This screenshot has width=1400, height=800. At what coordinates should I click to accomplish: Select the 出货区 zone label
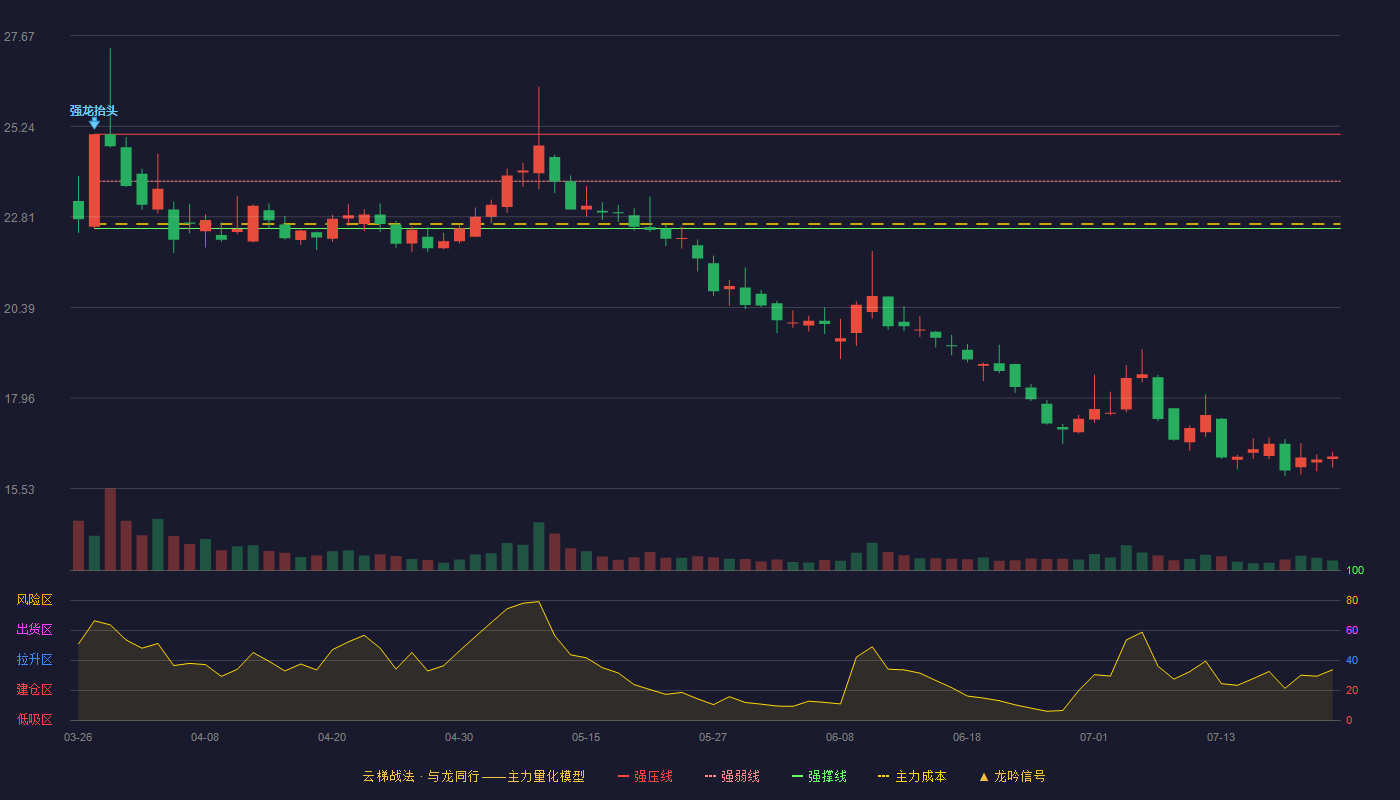click(x=34, y=630)
